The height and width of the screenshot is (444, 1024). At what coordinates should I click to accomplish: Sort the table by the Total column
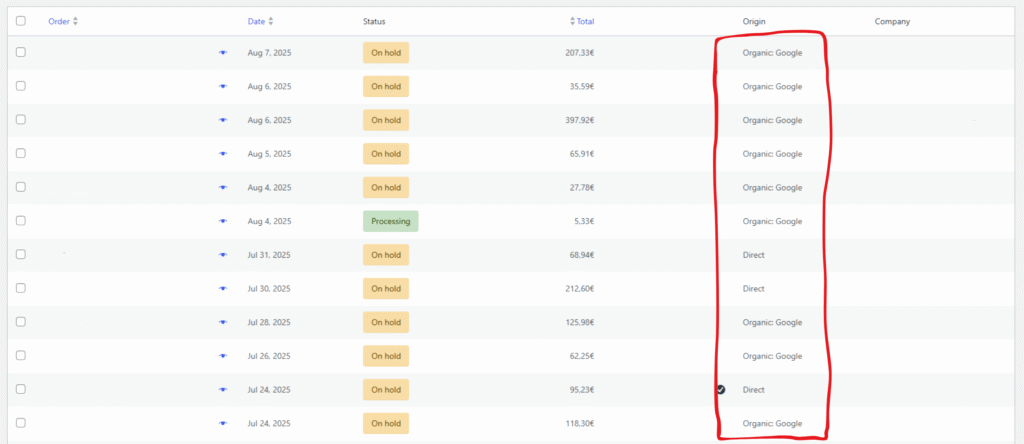click(583, 22)
